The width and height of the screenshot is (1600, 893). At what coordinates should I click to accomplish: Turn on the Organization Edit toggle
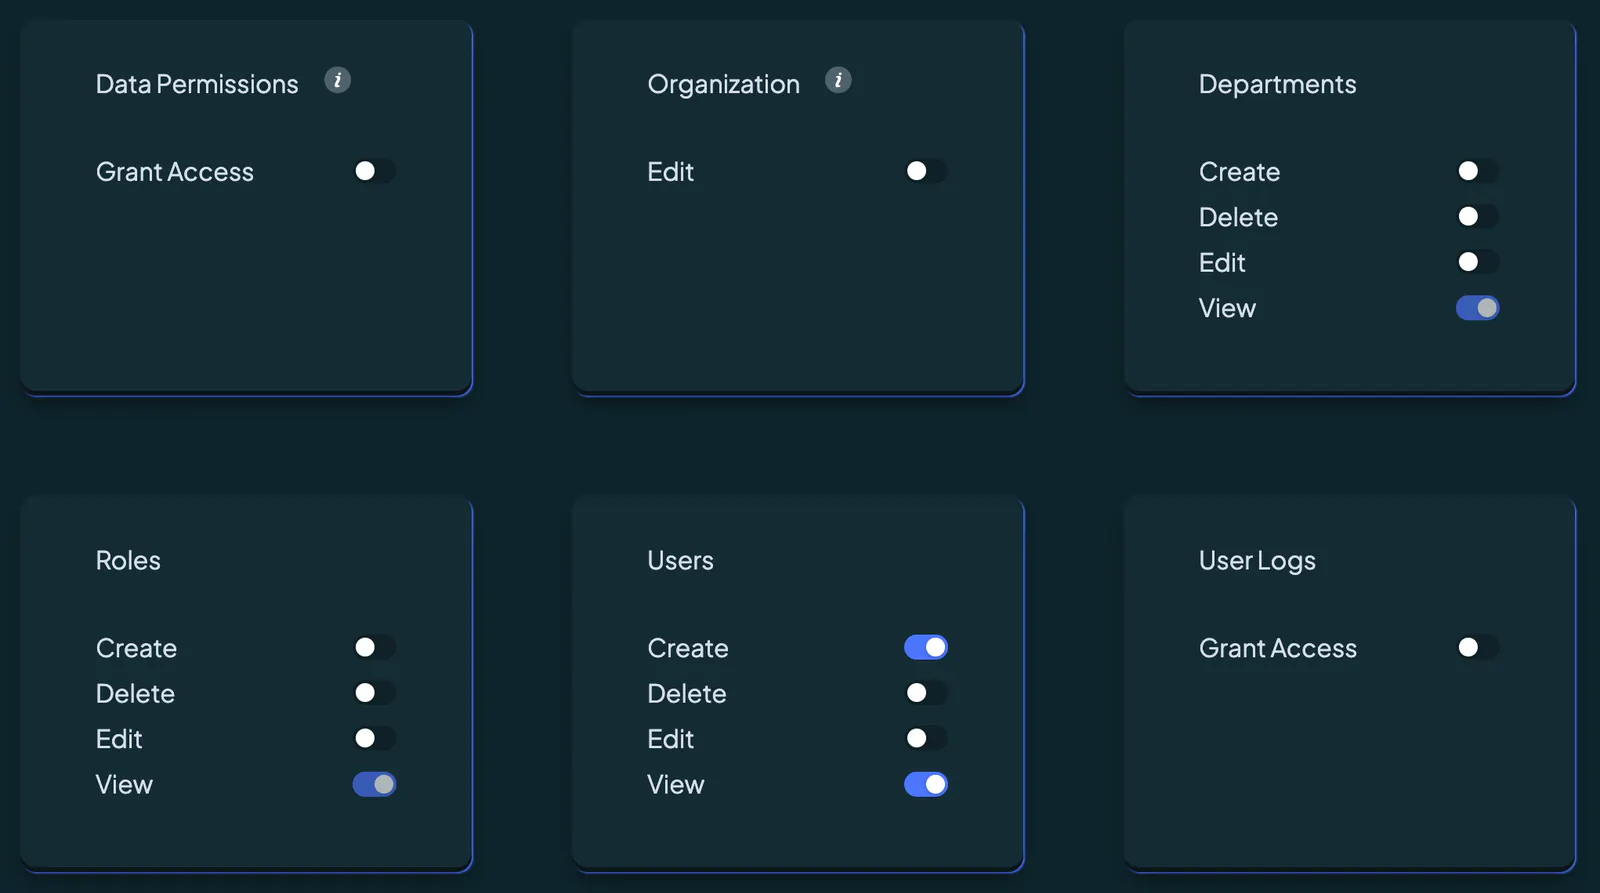(926, 171)
